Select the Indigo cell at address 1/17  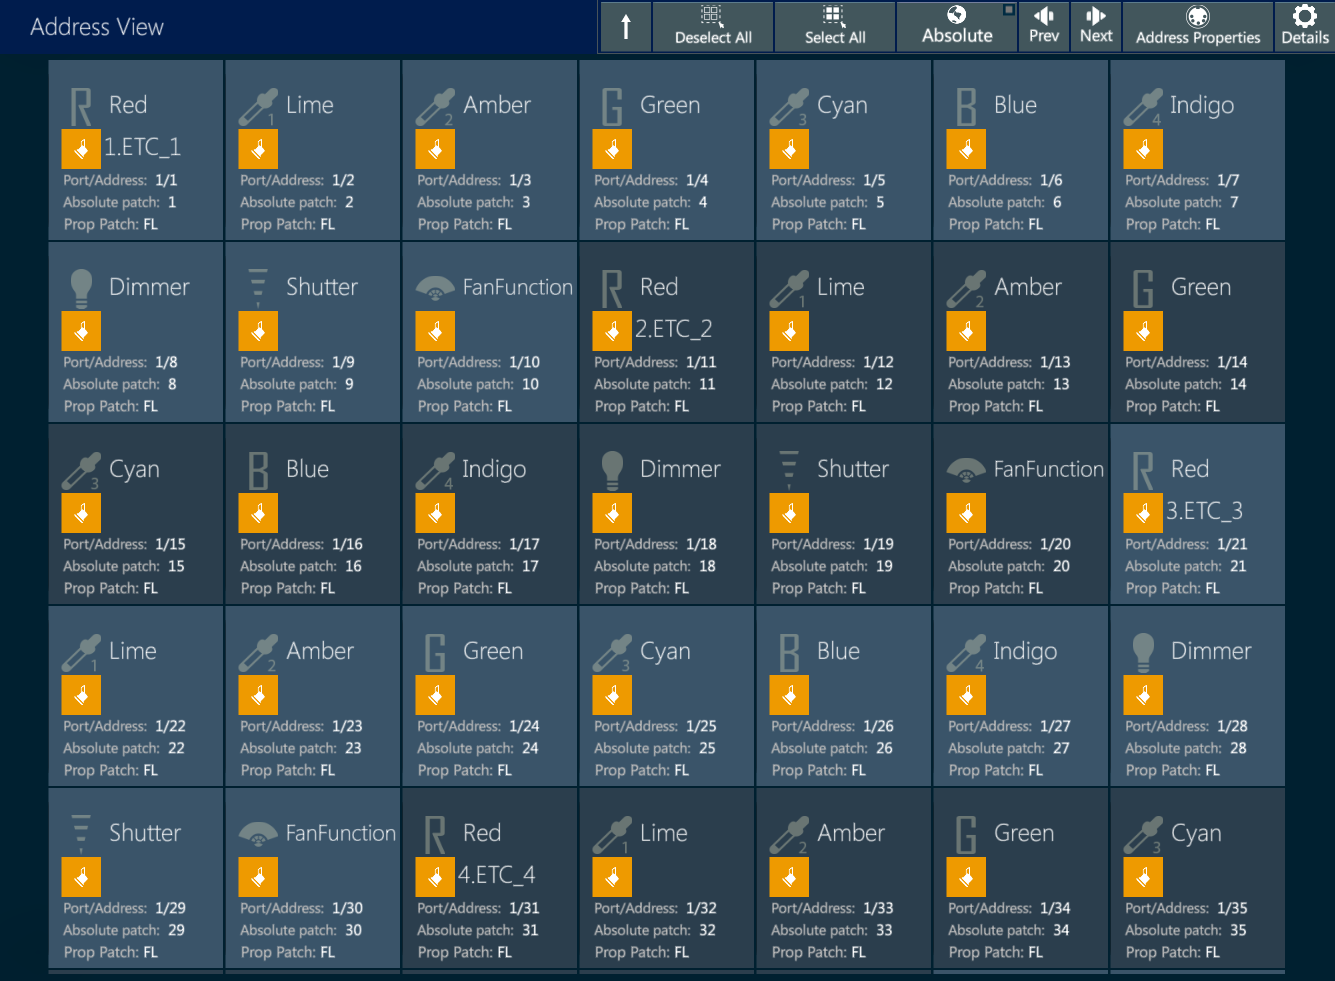490,514
